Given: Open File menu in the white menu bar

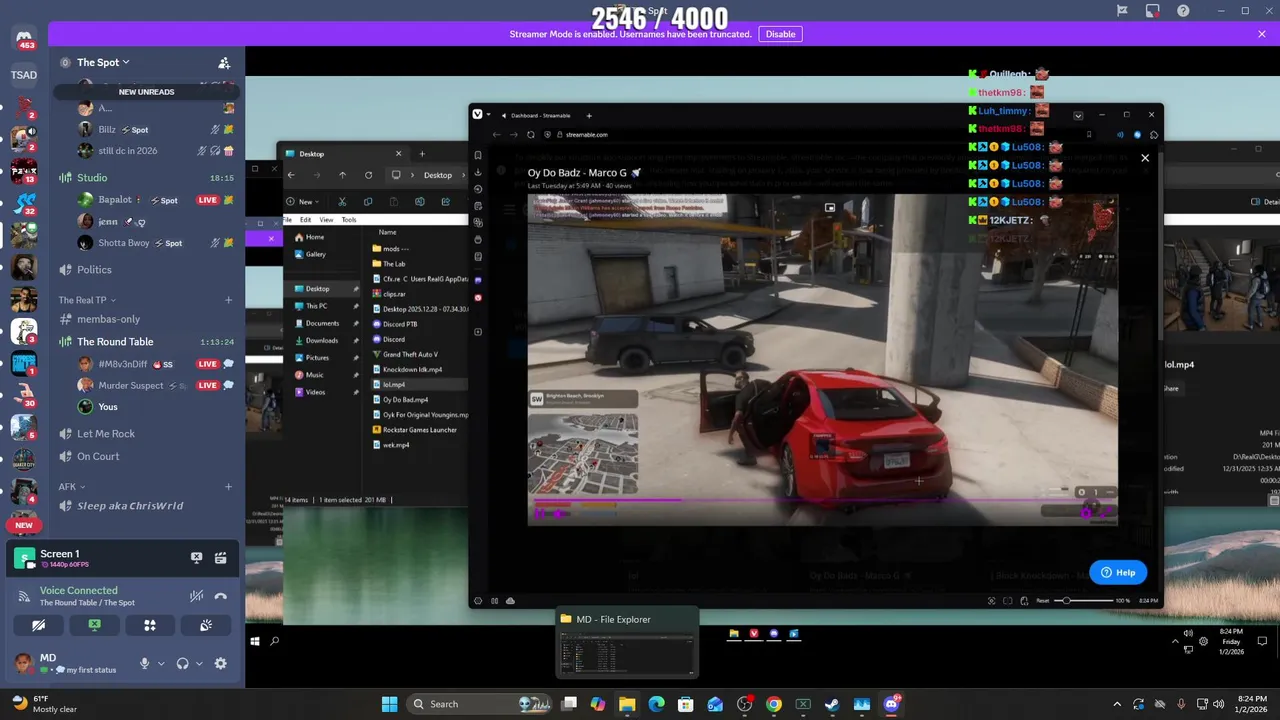Looking at the screenshot, I should 288,220.
